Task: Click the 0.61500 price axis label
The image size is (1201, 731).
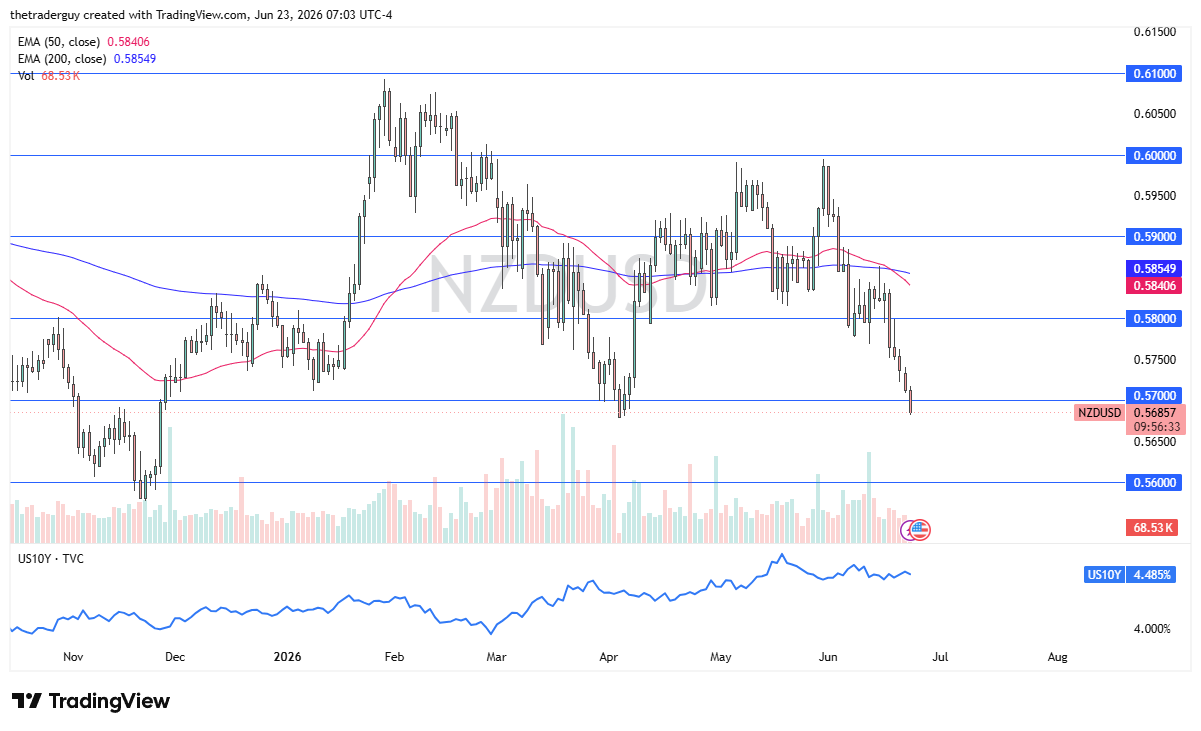Action: [1156, 33]
